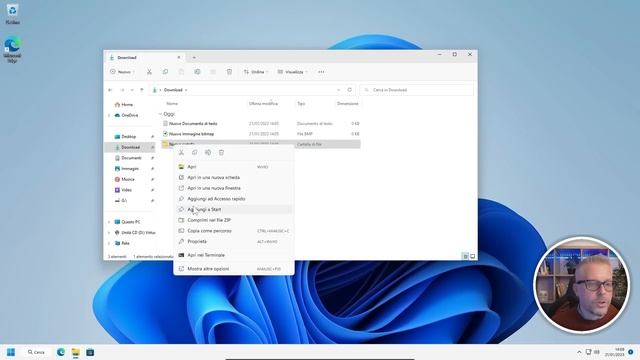Sort by the Dimensione column header
Screen dimensions: 640x360
click(x=348, y=104)
